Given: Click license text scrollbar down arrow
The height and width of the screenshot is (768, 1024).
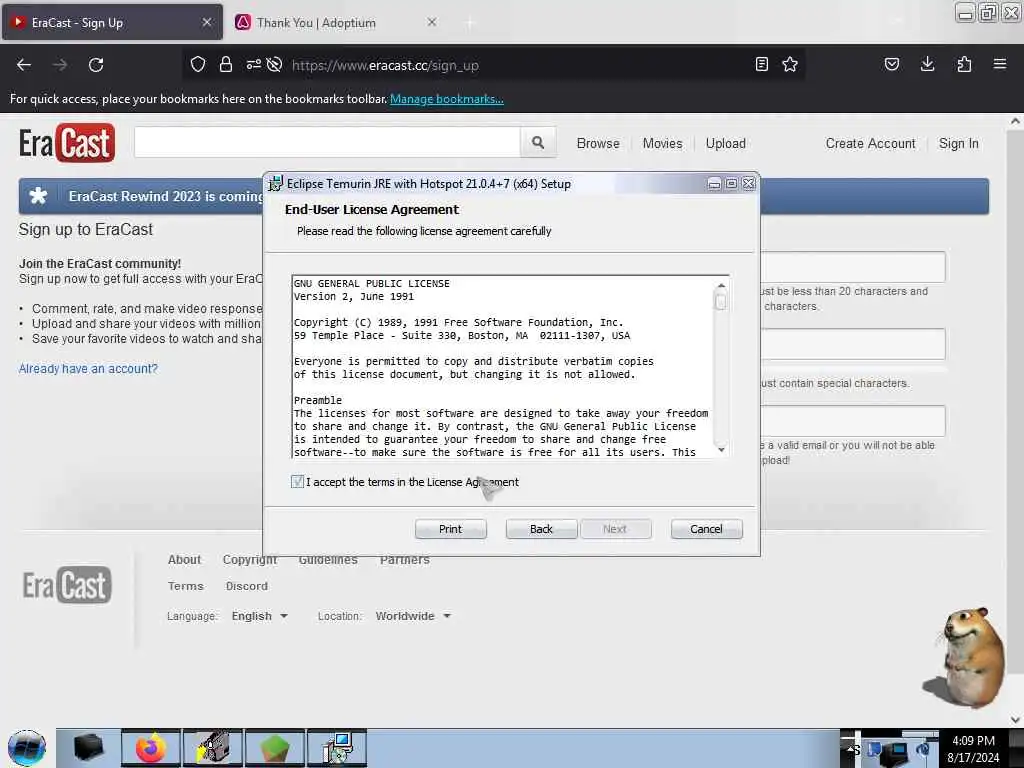Looking at the screenshot, I should [x=721, y=449].
